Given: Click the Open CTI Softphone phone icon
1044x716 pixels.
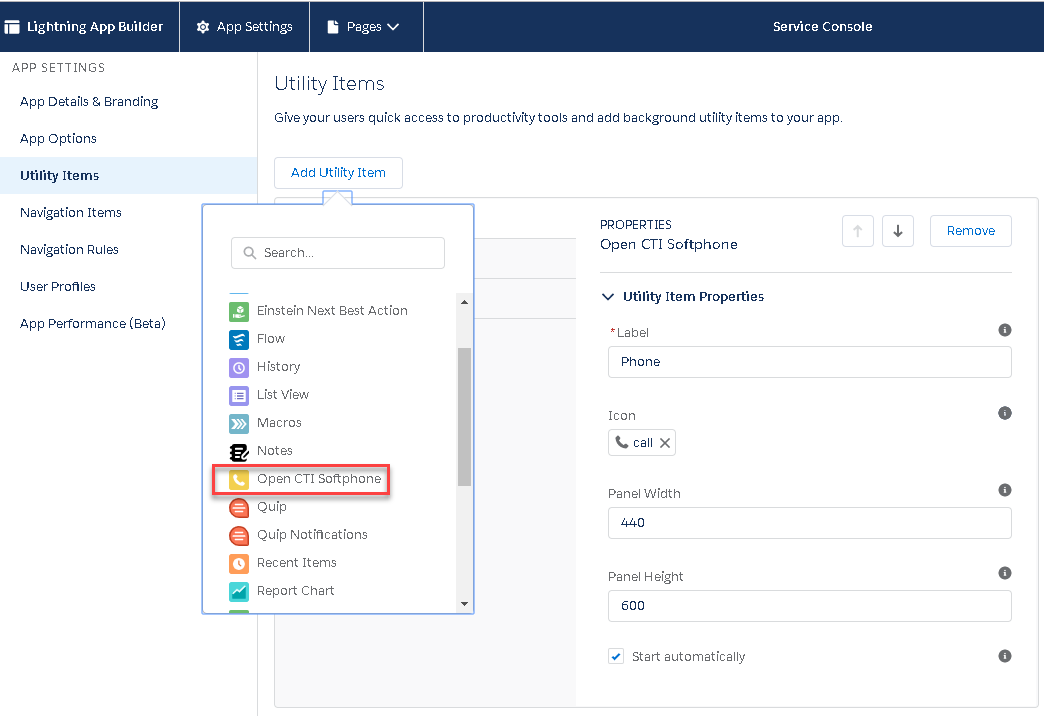Looking at the screenshot, I should pyautogui.click(x=238, y=479).
